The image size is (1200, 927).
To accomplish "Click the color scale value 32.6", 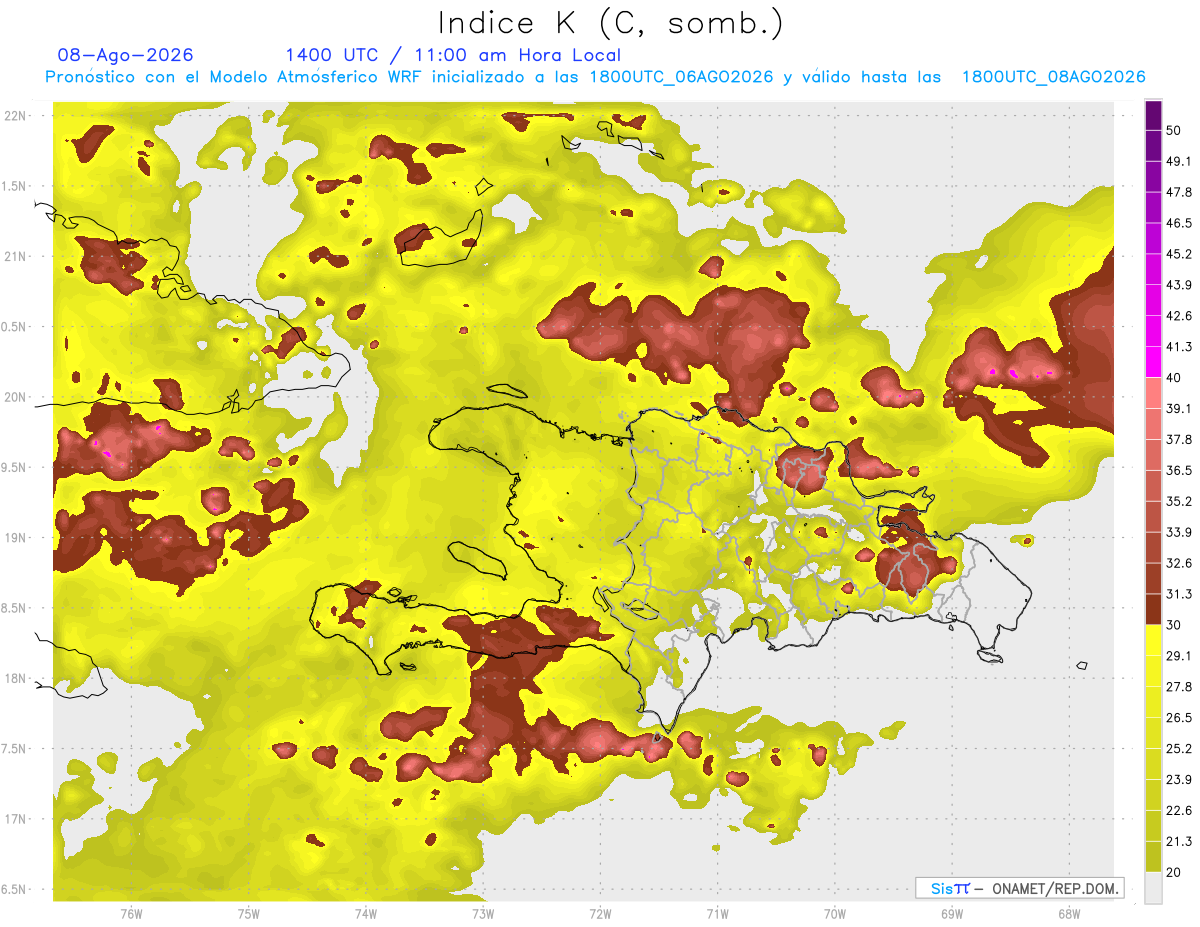I will [1179, 563].
